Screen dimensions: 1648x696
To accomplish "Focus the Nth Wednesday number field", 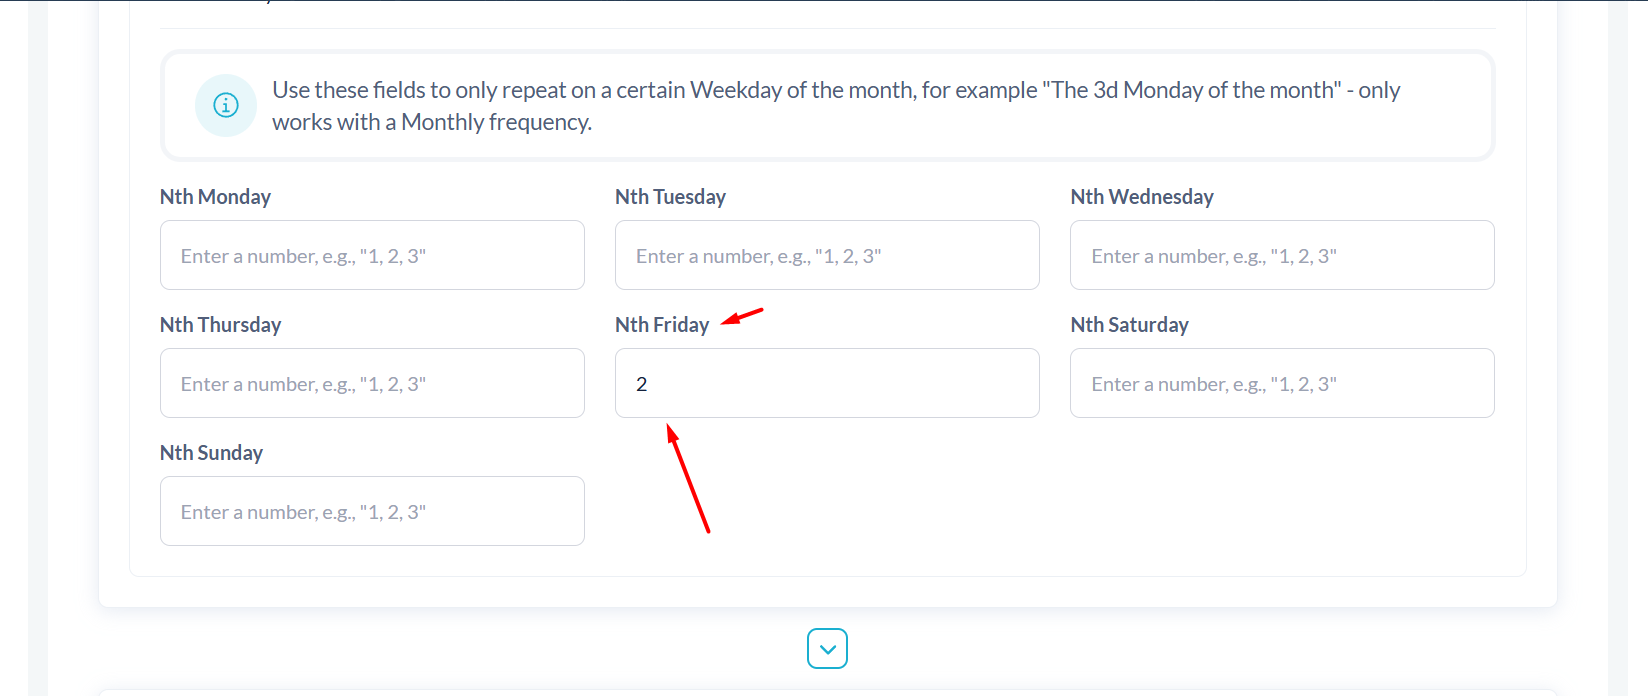I will (1282, 255).
